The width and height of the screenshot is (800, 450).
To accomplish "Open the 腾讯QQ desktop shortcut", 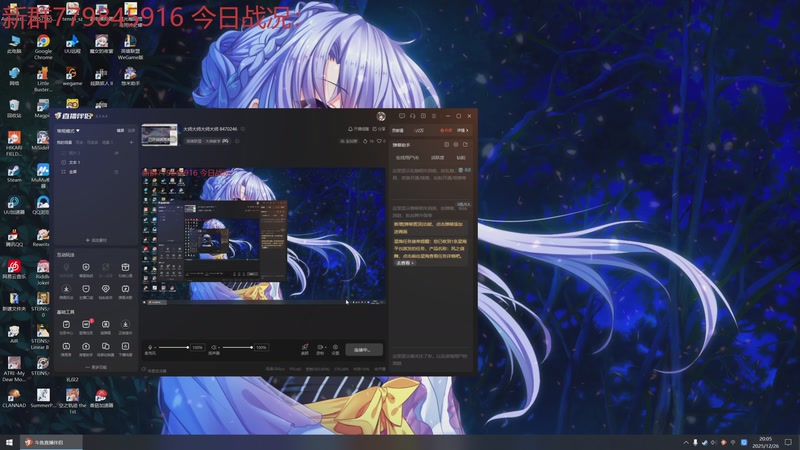I will 14,238.
